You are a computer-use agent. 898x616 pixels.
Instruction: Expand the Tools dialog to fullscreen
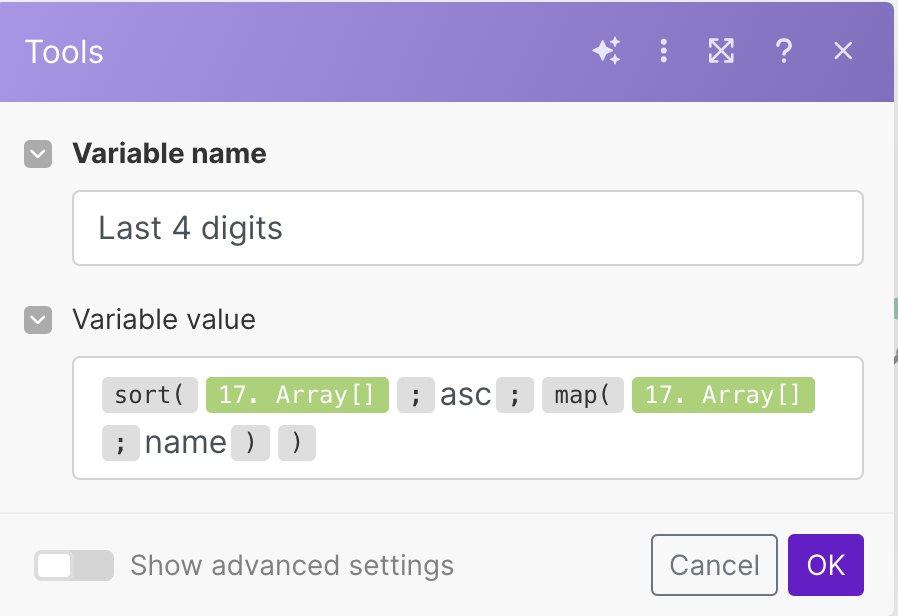[721, 51]
